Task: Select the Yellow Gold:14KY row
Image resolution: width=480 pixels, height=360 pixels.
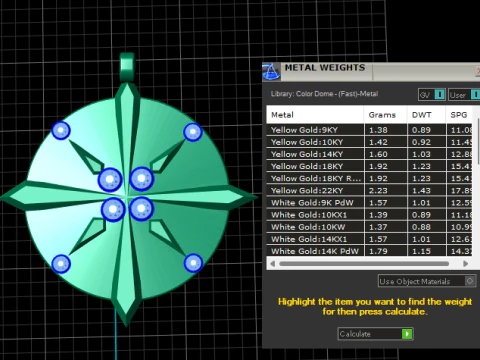Action: click(369, 154)
